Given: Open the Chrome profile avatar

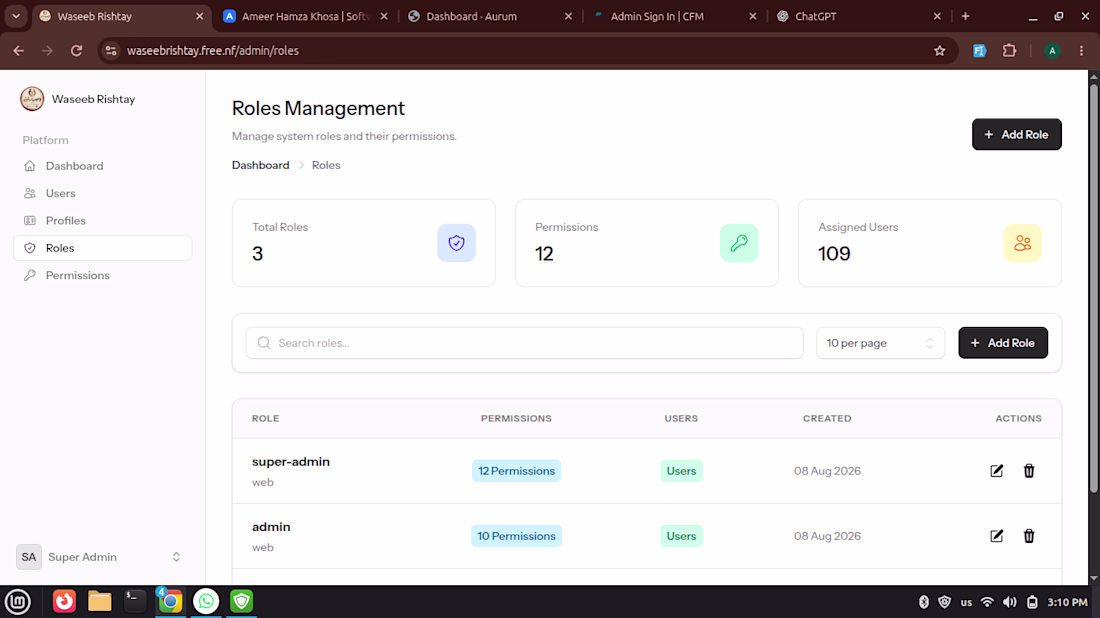Looking at the screenshot, I should click(1052, 51).
